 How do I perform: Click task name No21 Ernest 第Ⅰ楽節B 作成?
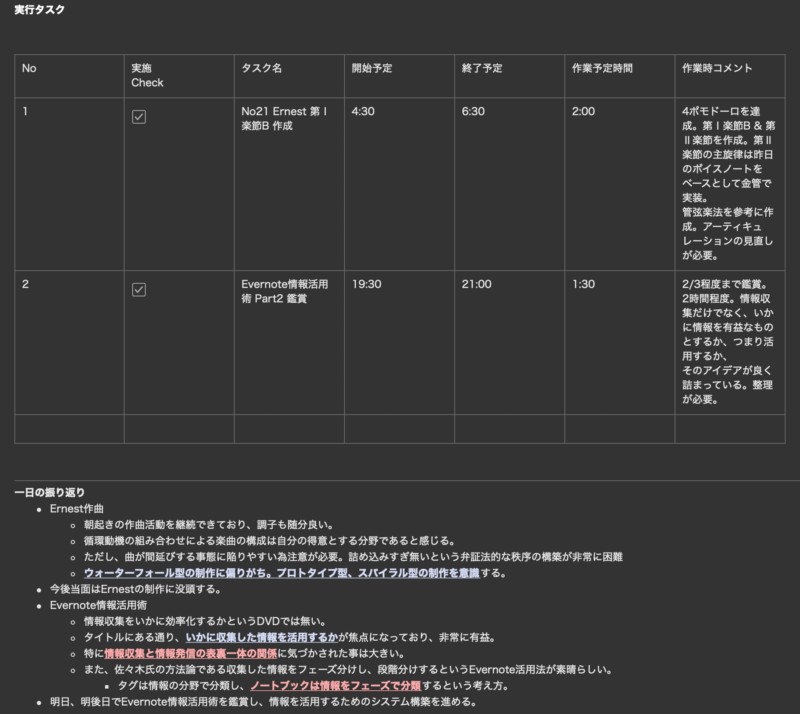click(x=284, y=118)
